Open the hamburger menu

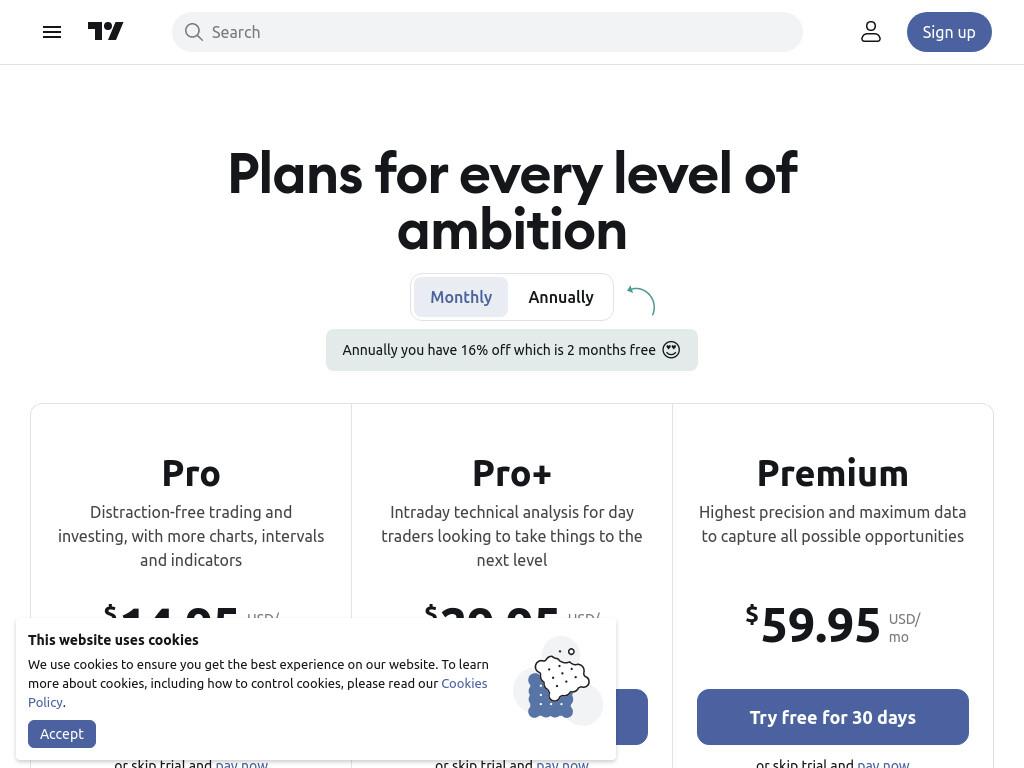click(x=52, y=32)
